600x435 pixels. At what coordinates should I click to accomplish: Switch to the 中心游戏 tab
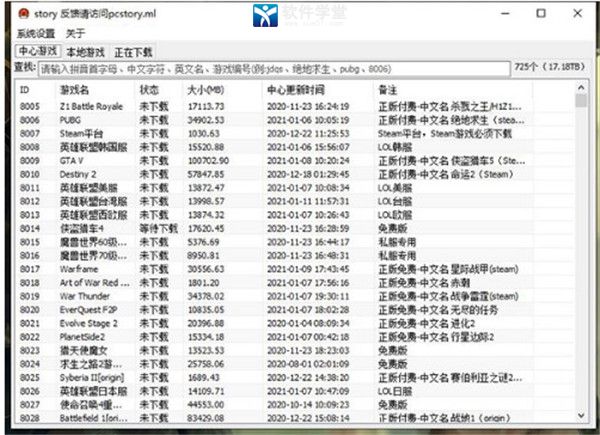pos(38,51)
